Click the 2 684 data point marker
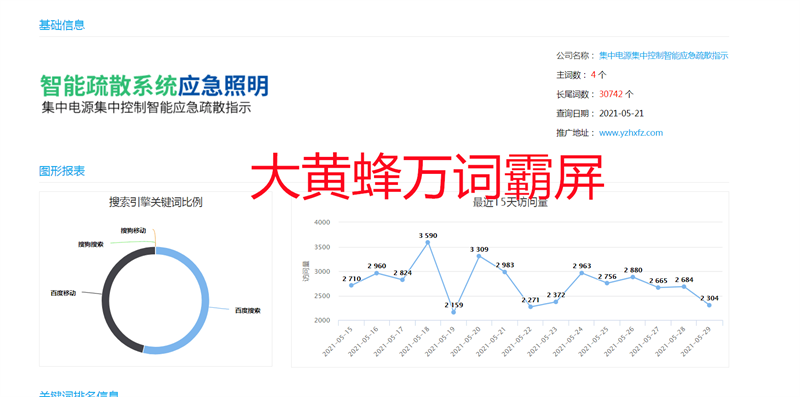The image size is (800, 397). point(684,286)
